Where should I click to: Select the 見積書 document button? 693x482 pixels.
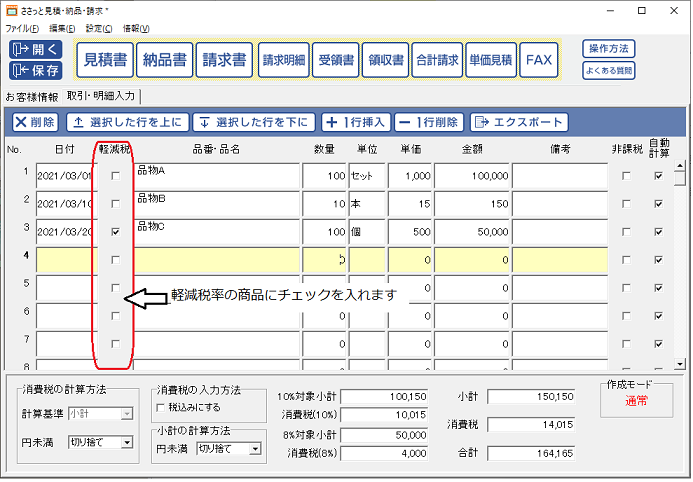pos(104,60)
